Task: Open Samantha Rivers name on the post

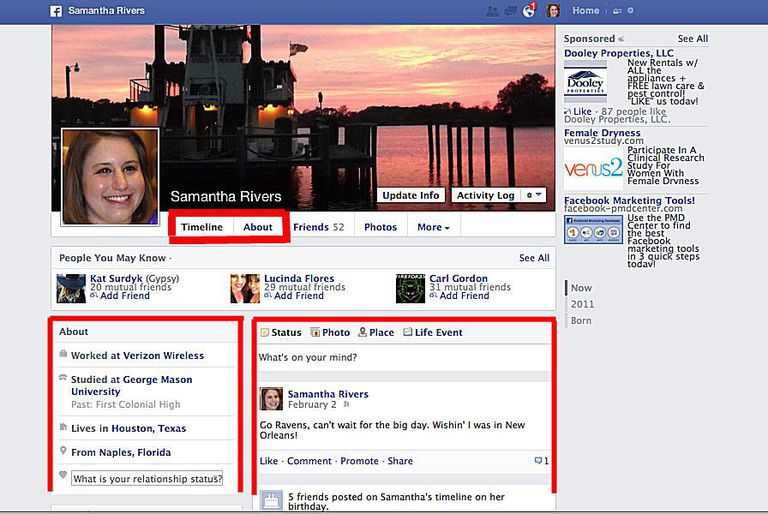Action: pyautogui.click(x=328, y=394)
